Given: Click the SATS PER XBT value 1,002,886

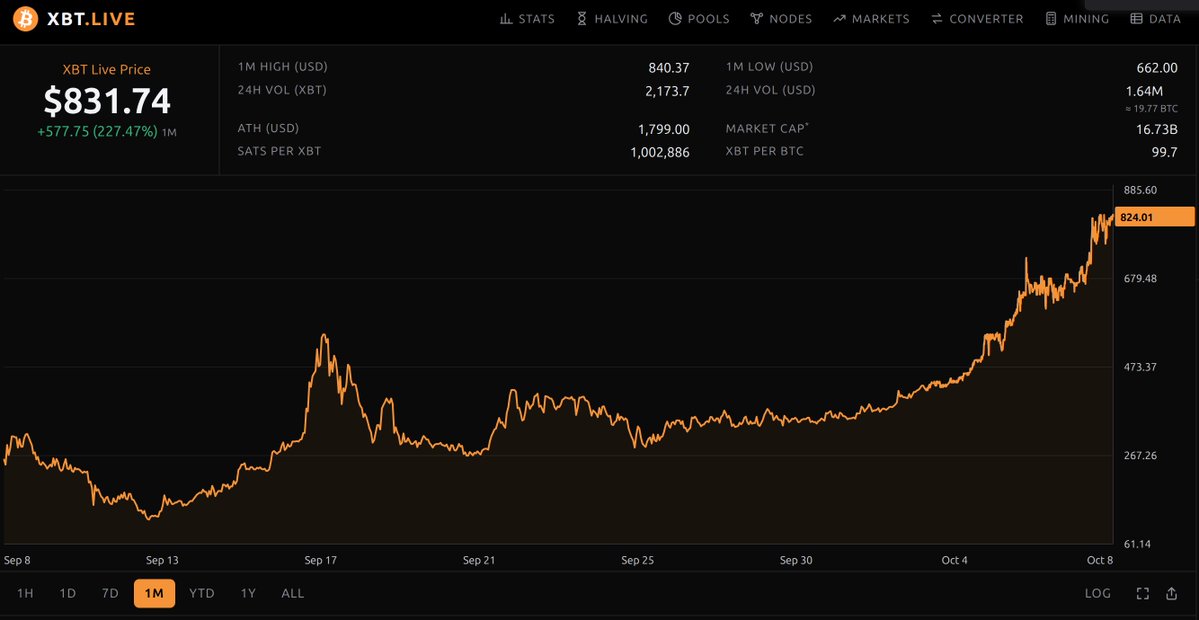Looking at the screenshot, I should click(x=660, y=152).
